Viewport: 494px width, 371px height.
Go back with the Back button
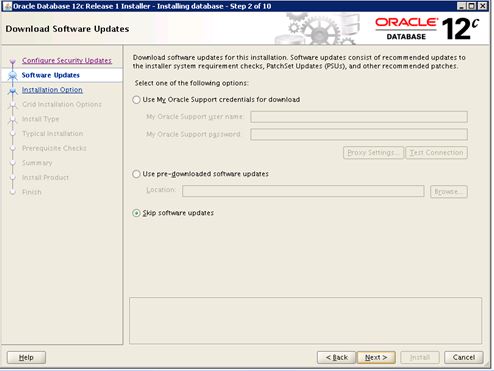point(336,358)
